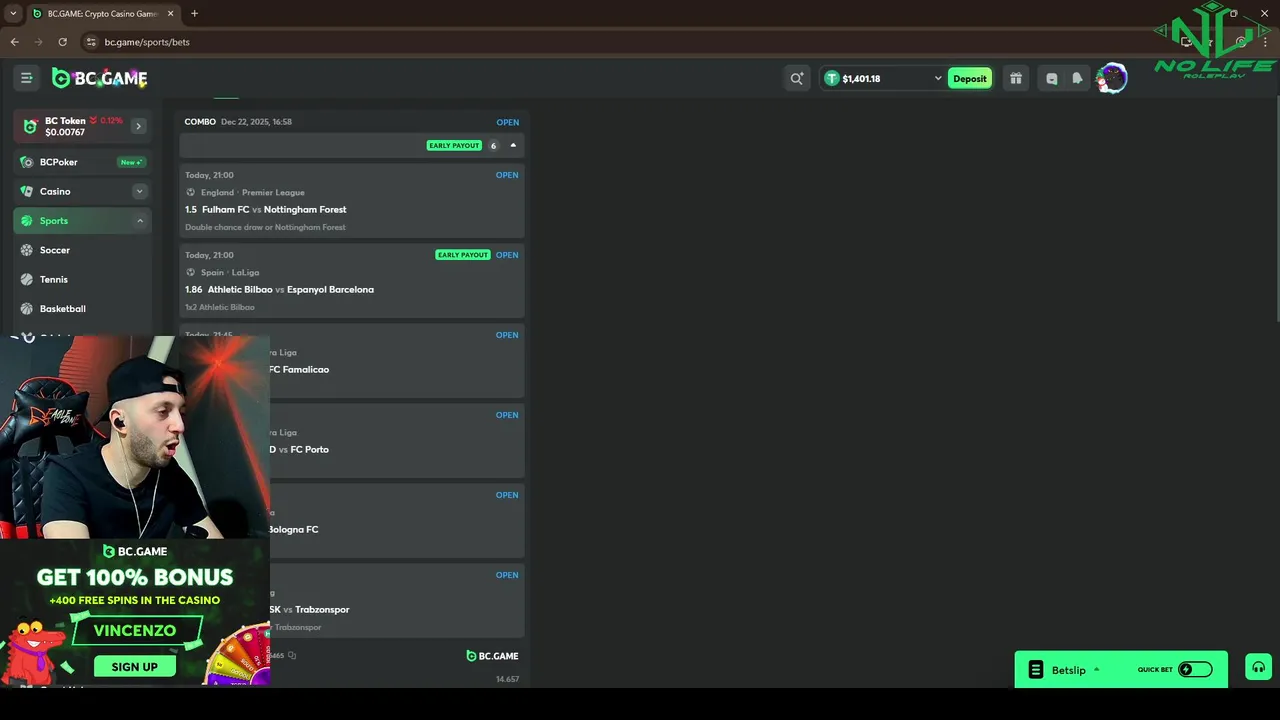This screenshot has width=1280, height=720.
Task: Collapse the sidebar with hamburger menu icon
Action: click(x=27, y=78)
